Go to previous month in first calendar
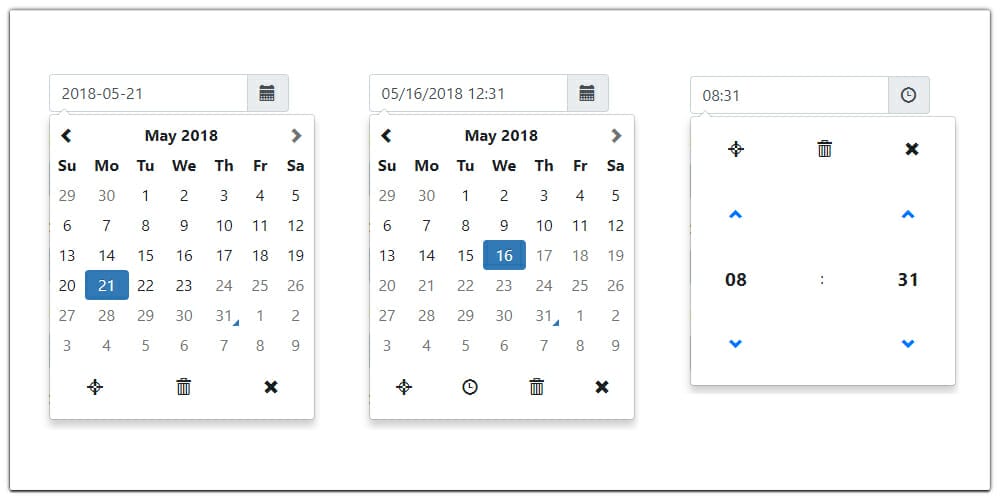Screen dimensions: 1000x500 (x=66, y=135)
